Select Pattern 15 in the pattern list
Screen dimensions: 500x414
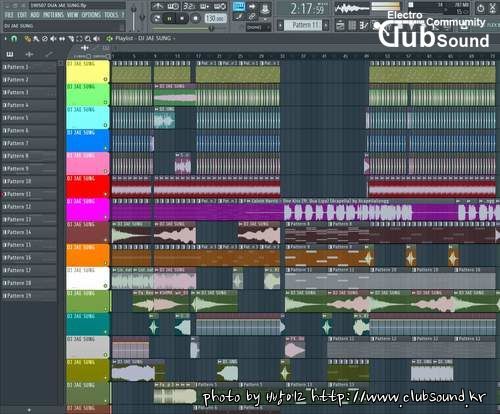29,245
